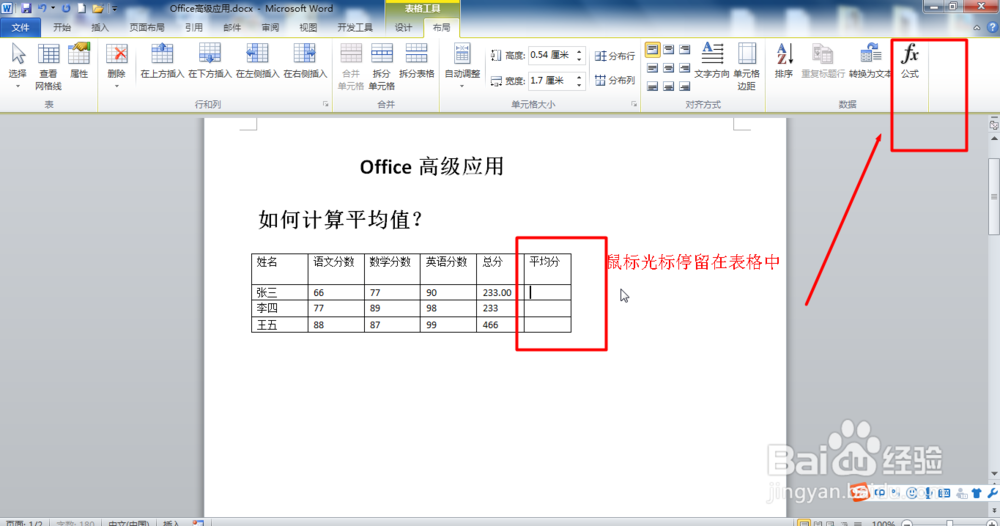The height and width of the screenshot is (526, 1000).
Task: Click table cell 466
Action: [500, 325]
